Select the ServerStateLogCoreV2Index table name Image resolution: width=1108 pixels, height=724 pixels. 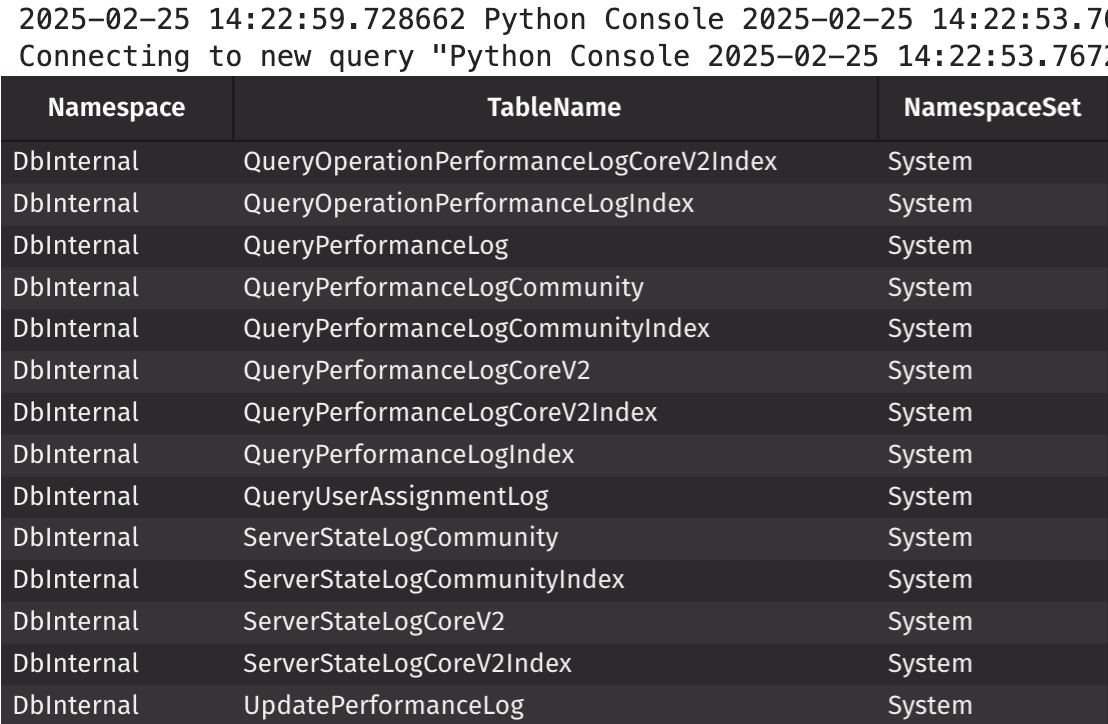point(408,664)
